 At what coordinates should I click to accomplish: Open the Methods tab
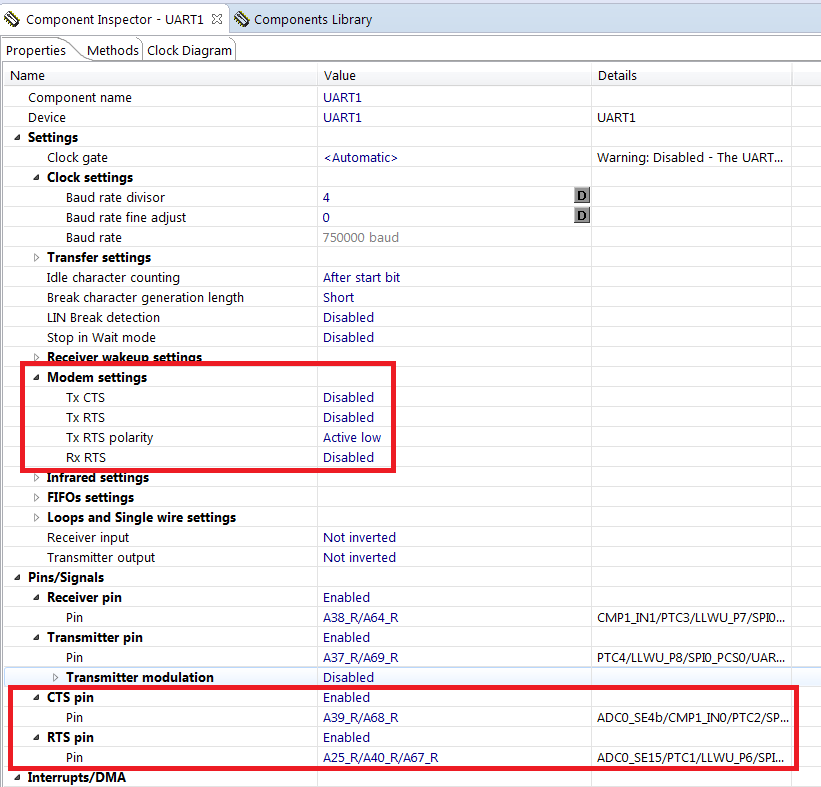(113, 50)
